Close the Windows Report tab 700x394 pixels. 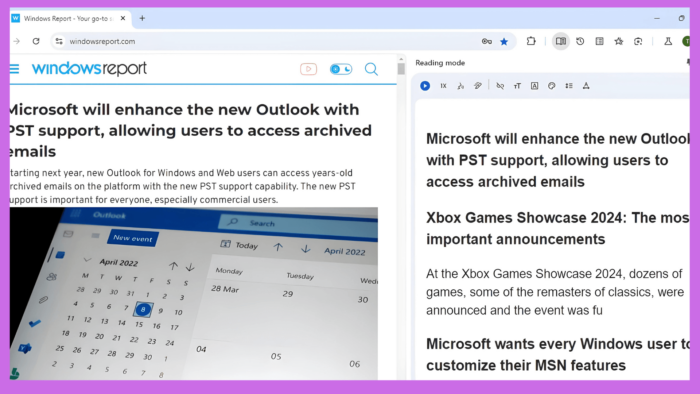123,18
